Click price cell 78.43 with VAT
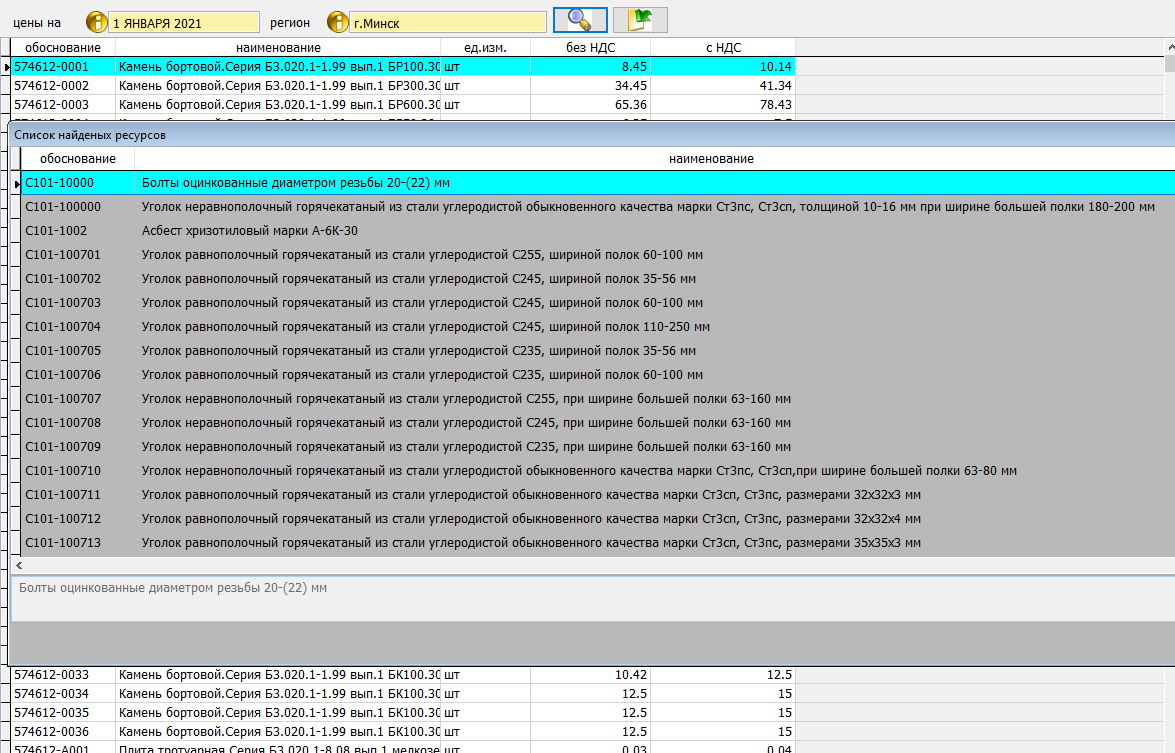This screenshot has height=753, width=1175. pos(723,105)
